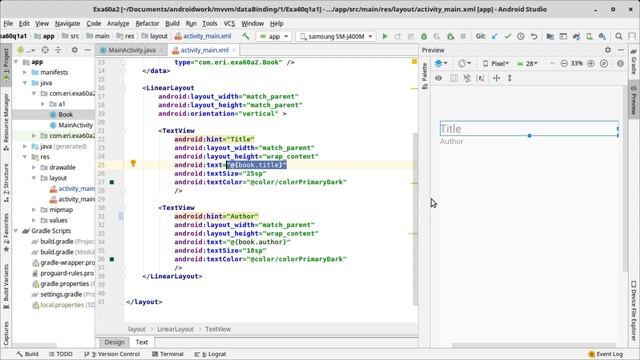Open the TODO tool window
Image resolution: width=640 pixels, height=360 pixels.
[60, 354]
